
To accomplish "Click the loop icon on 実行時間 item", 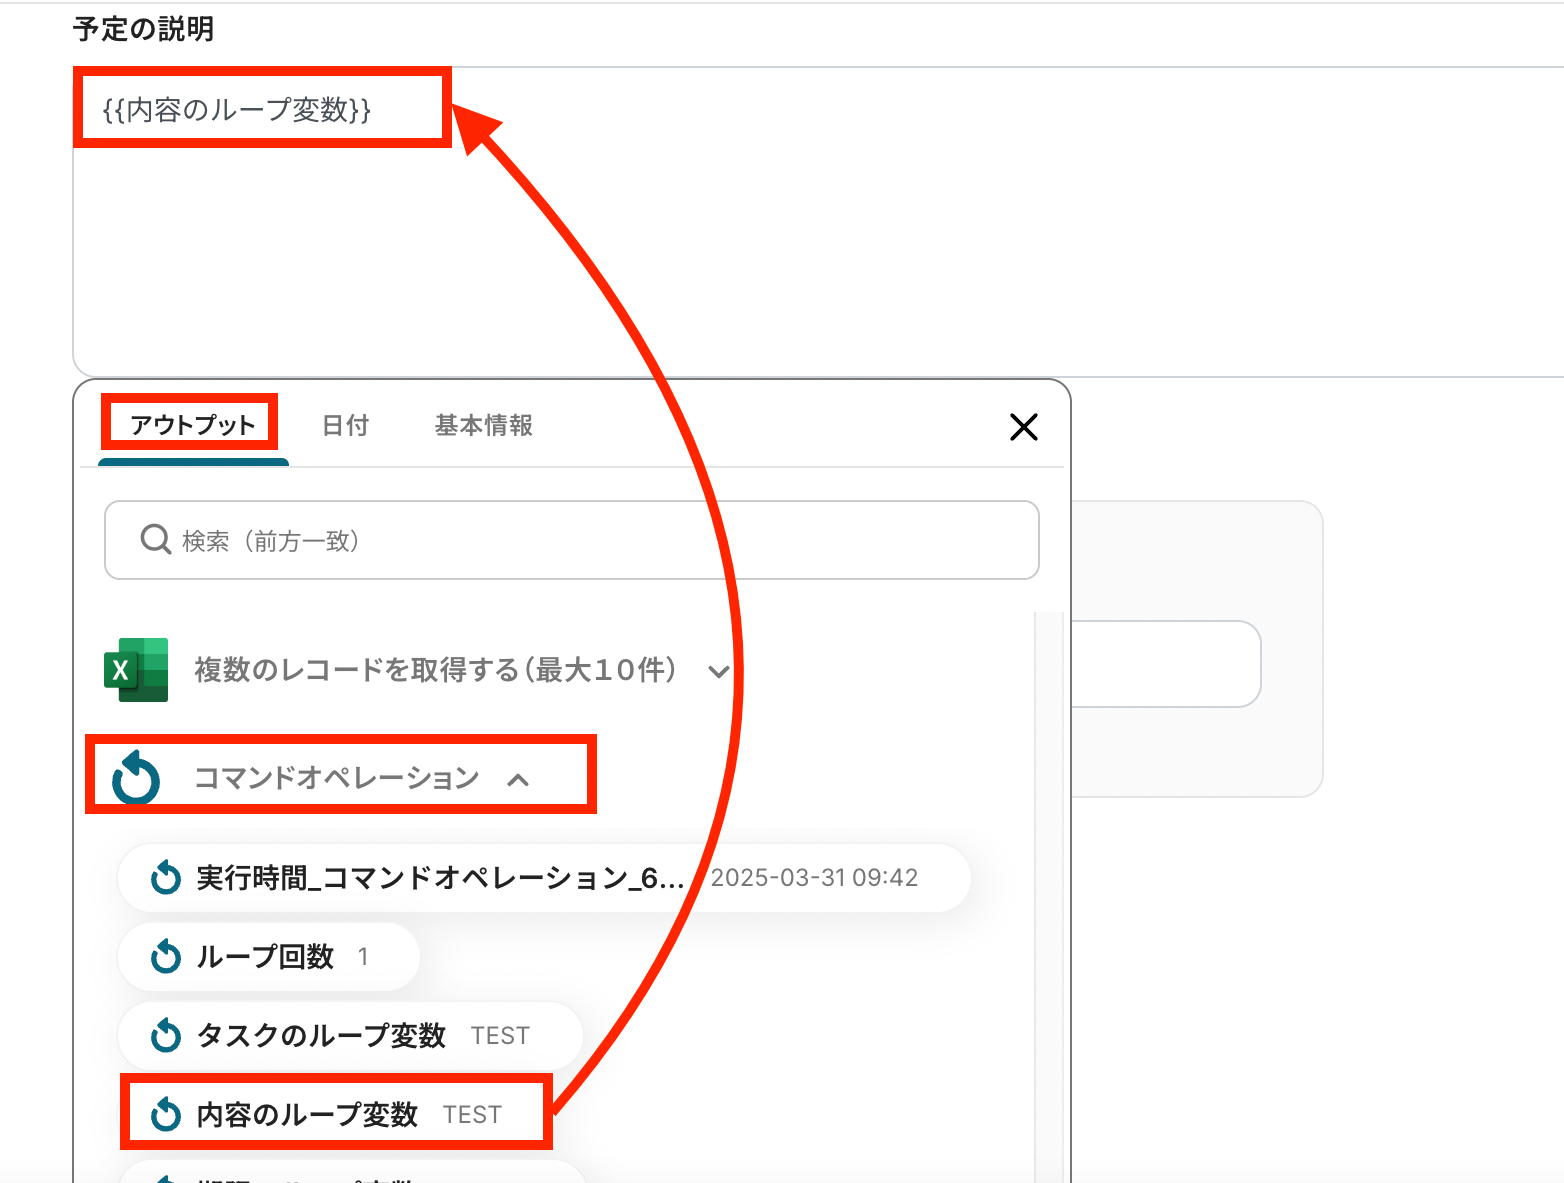I will (x=166, y=878).
